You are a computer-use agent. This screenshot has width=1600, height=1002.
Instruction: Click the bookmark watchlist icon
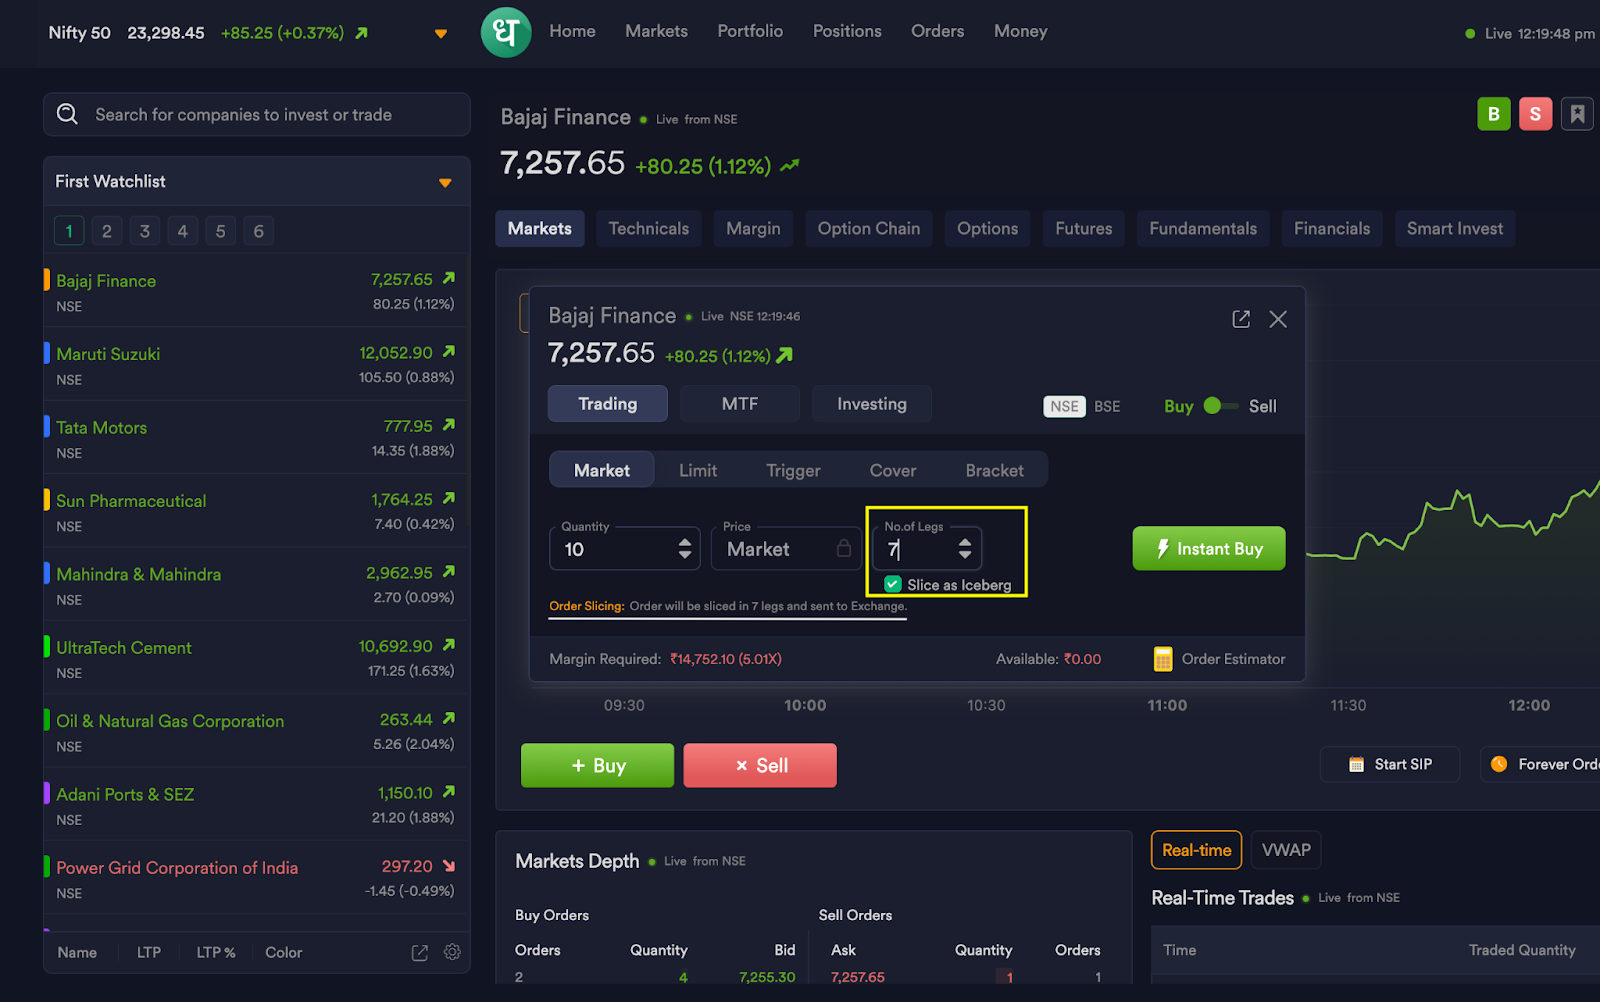click(x=1577, y=114)
